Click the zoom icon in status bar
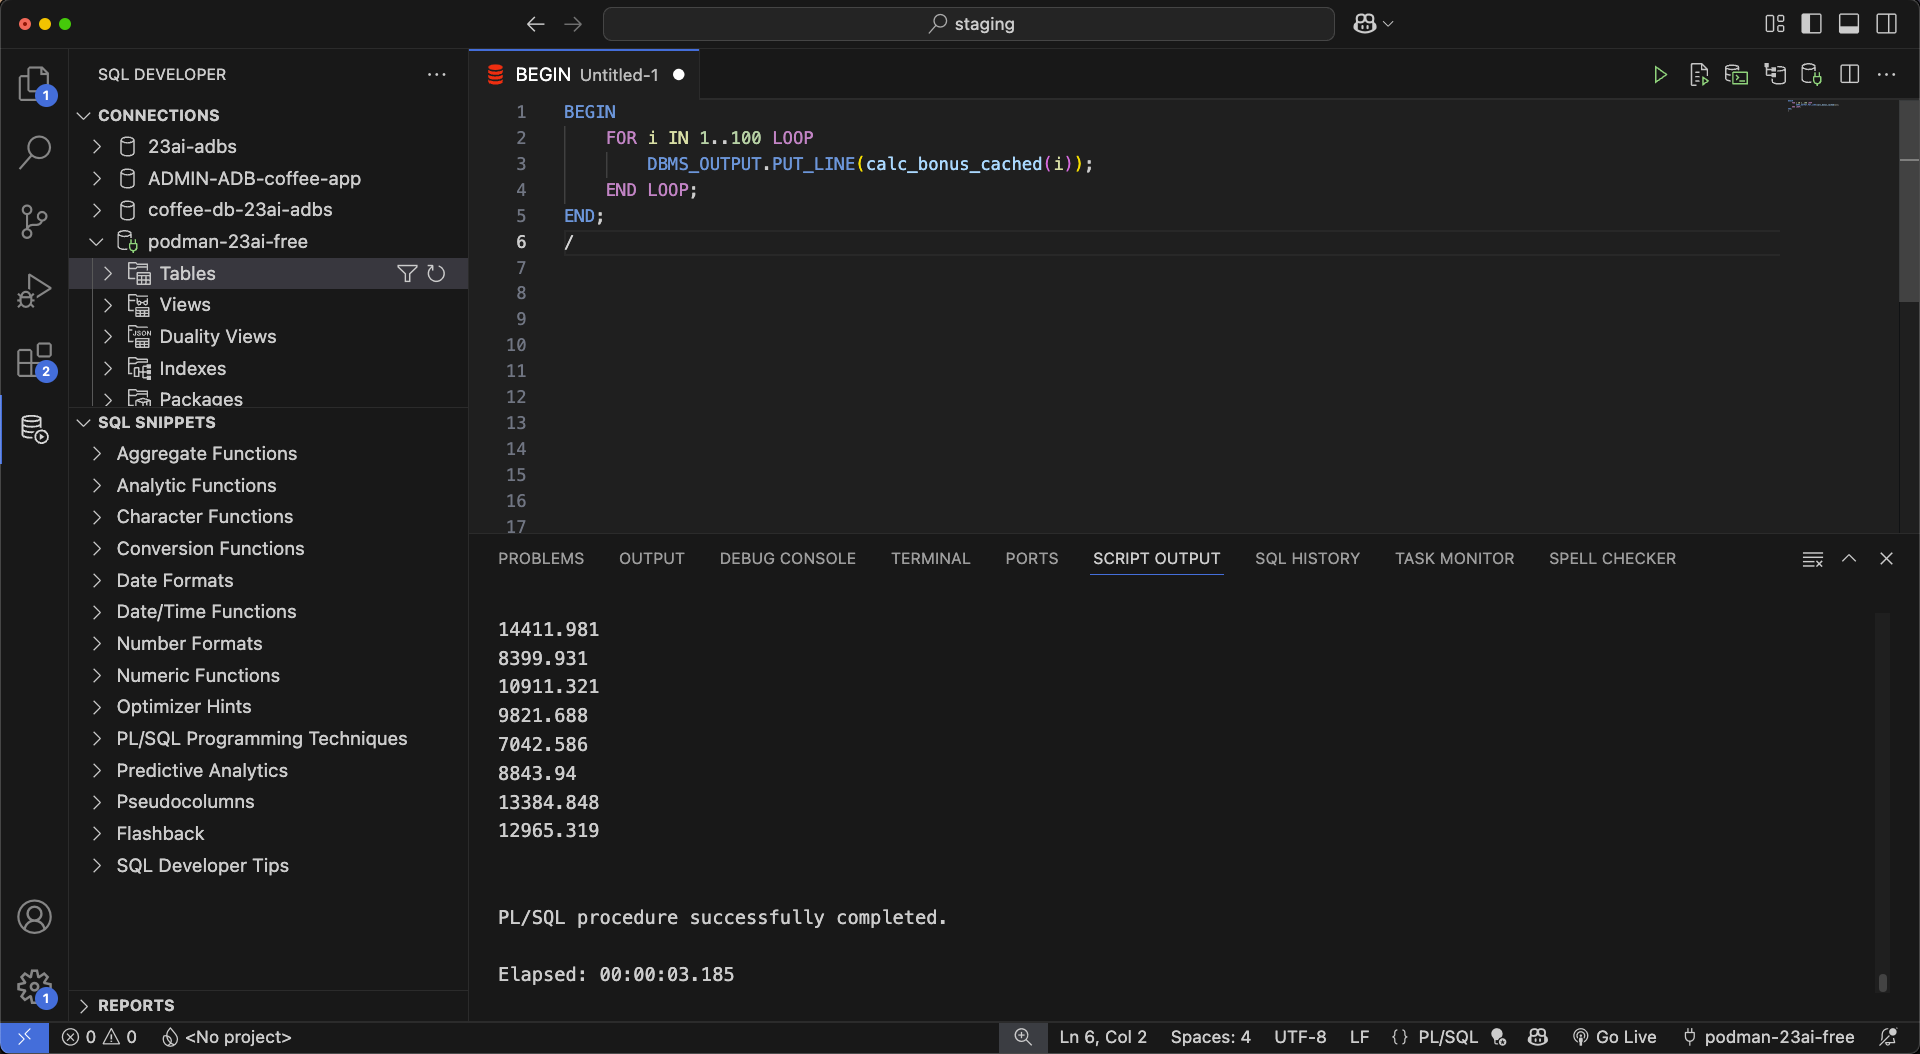The height and width of the screenshot is (1054, 1920). click(x=1022, y=1037)
